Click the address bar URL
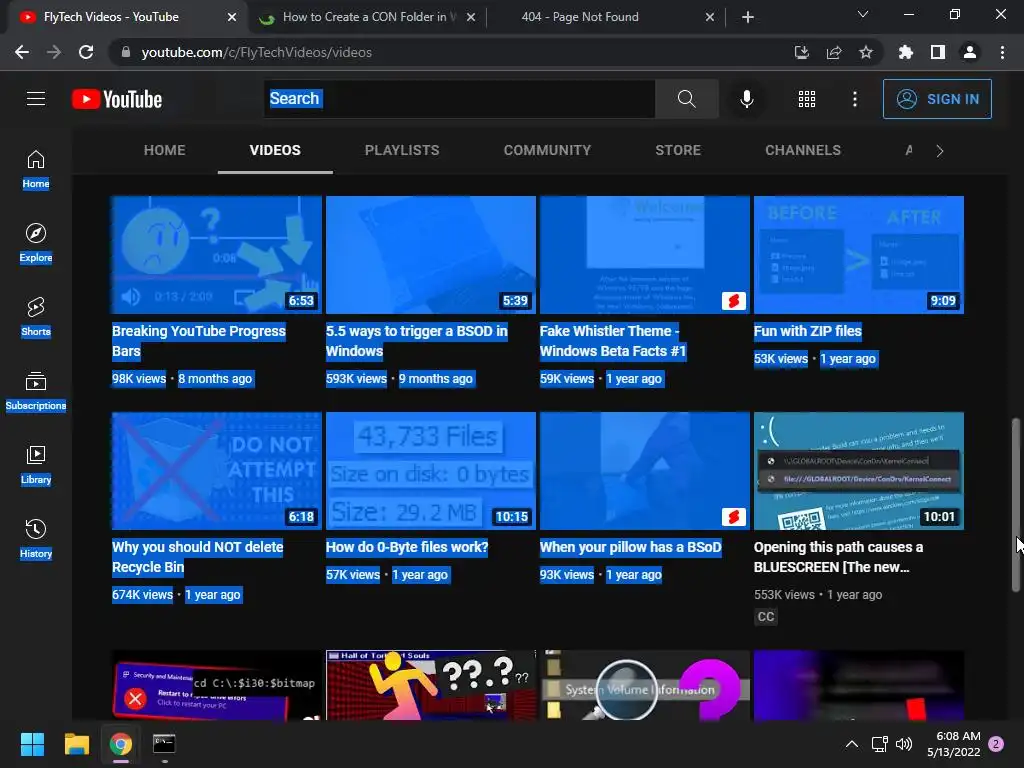 tap(257, 52)
